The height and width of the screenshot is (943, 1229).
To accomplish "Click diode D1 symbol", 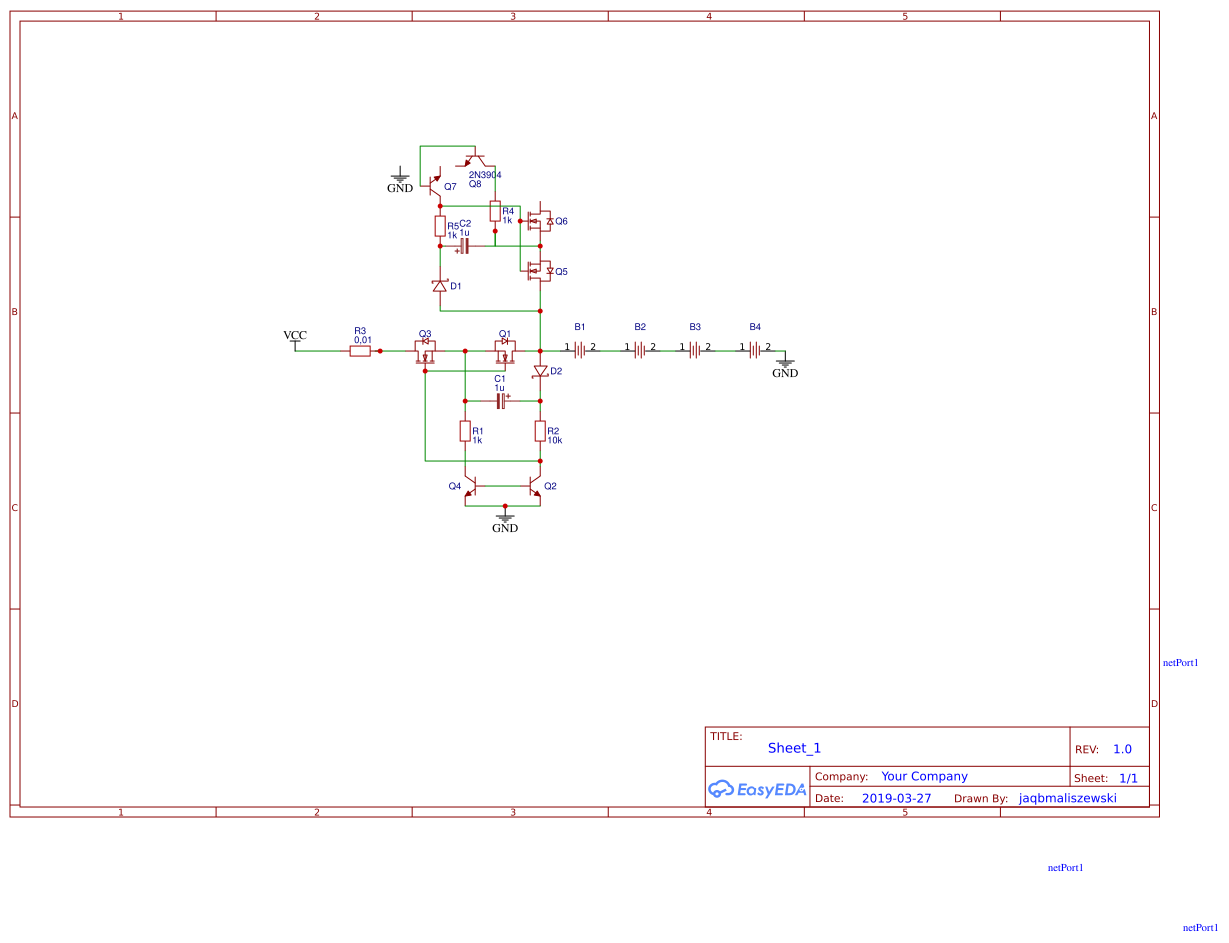I will [x=441, y=284].
